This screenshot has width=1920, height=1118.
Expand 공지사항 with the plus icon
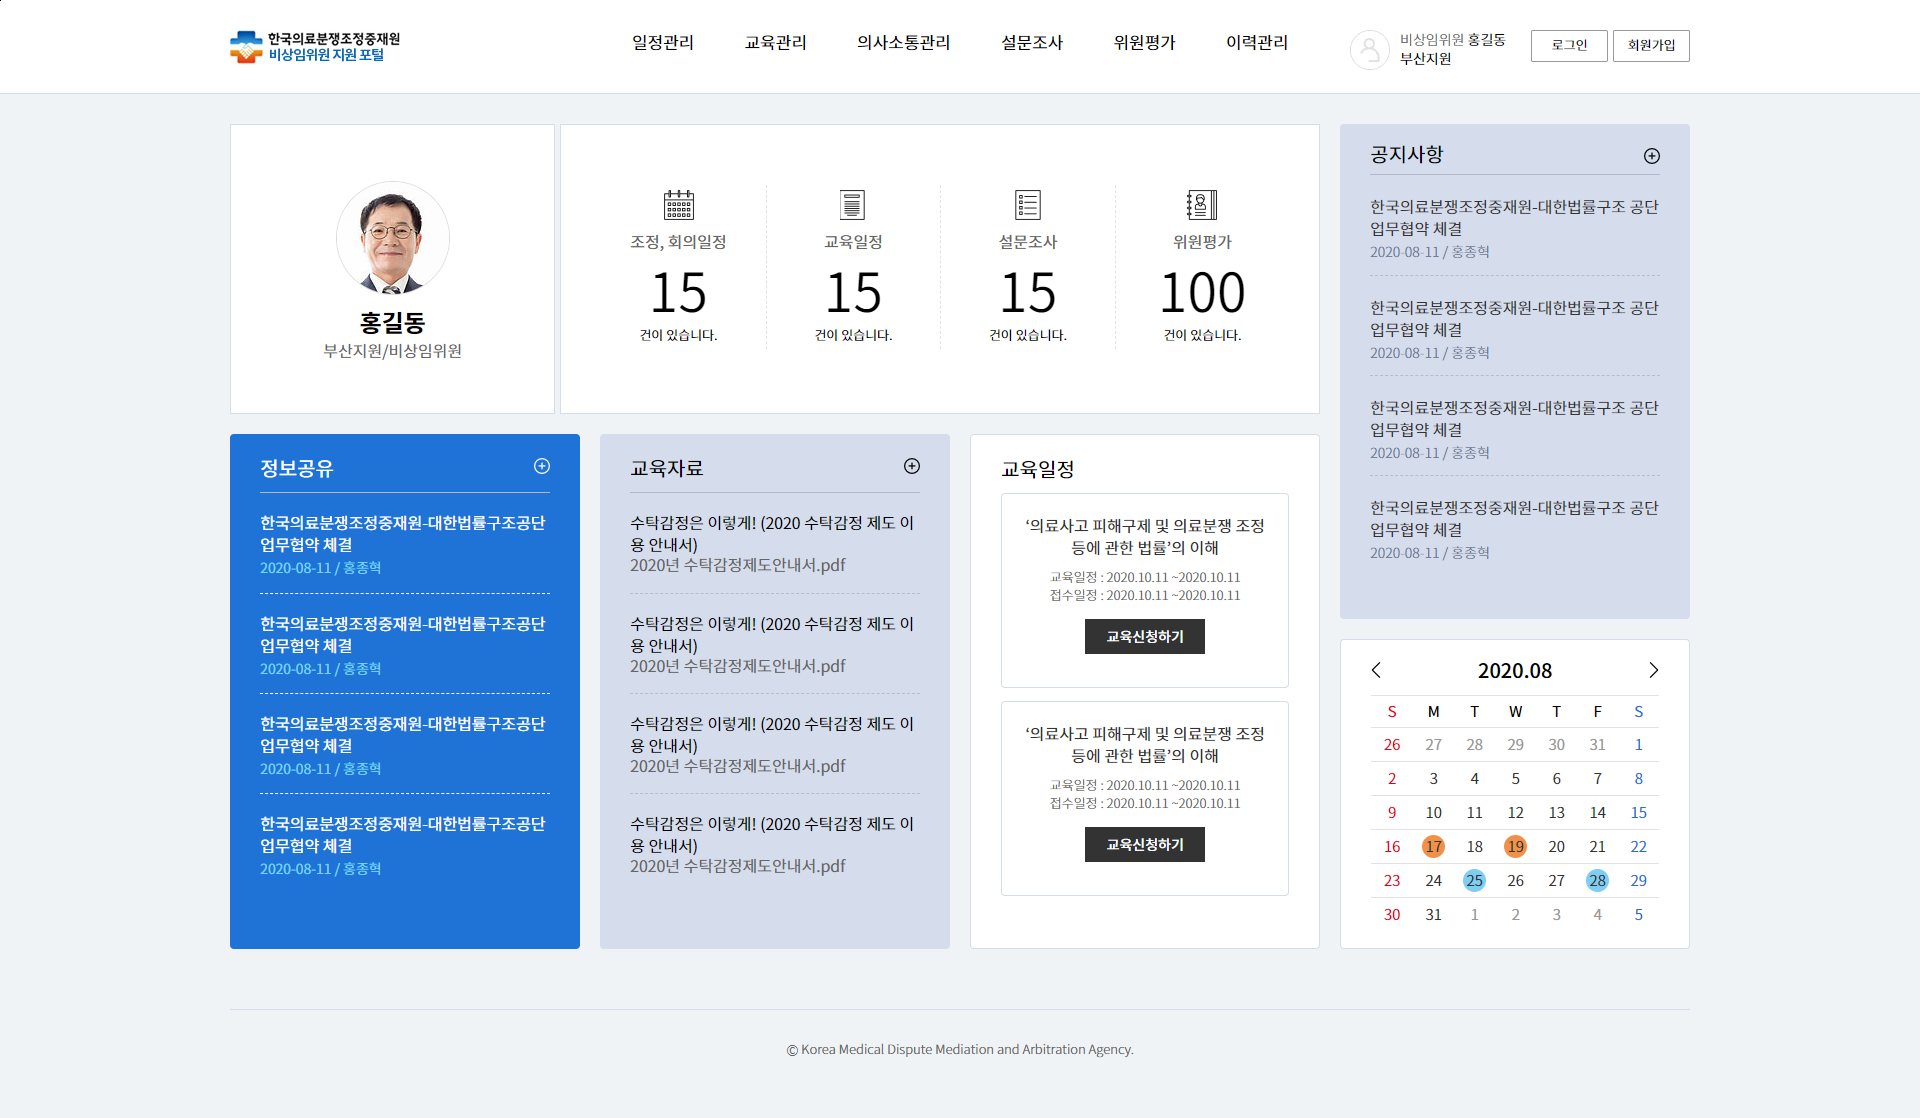pyautogui.click(x=1652, y=156)
